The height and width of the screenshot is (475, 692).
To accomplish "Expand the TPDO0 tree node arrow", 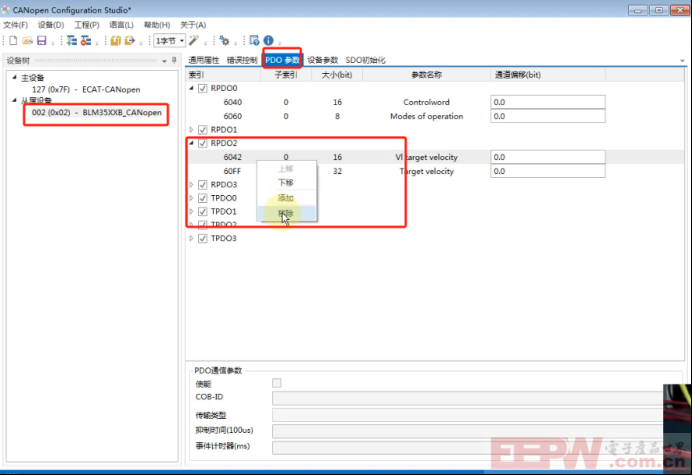I will point(192,198).
